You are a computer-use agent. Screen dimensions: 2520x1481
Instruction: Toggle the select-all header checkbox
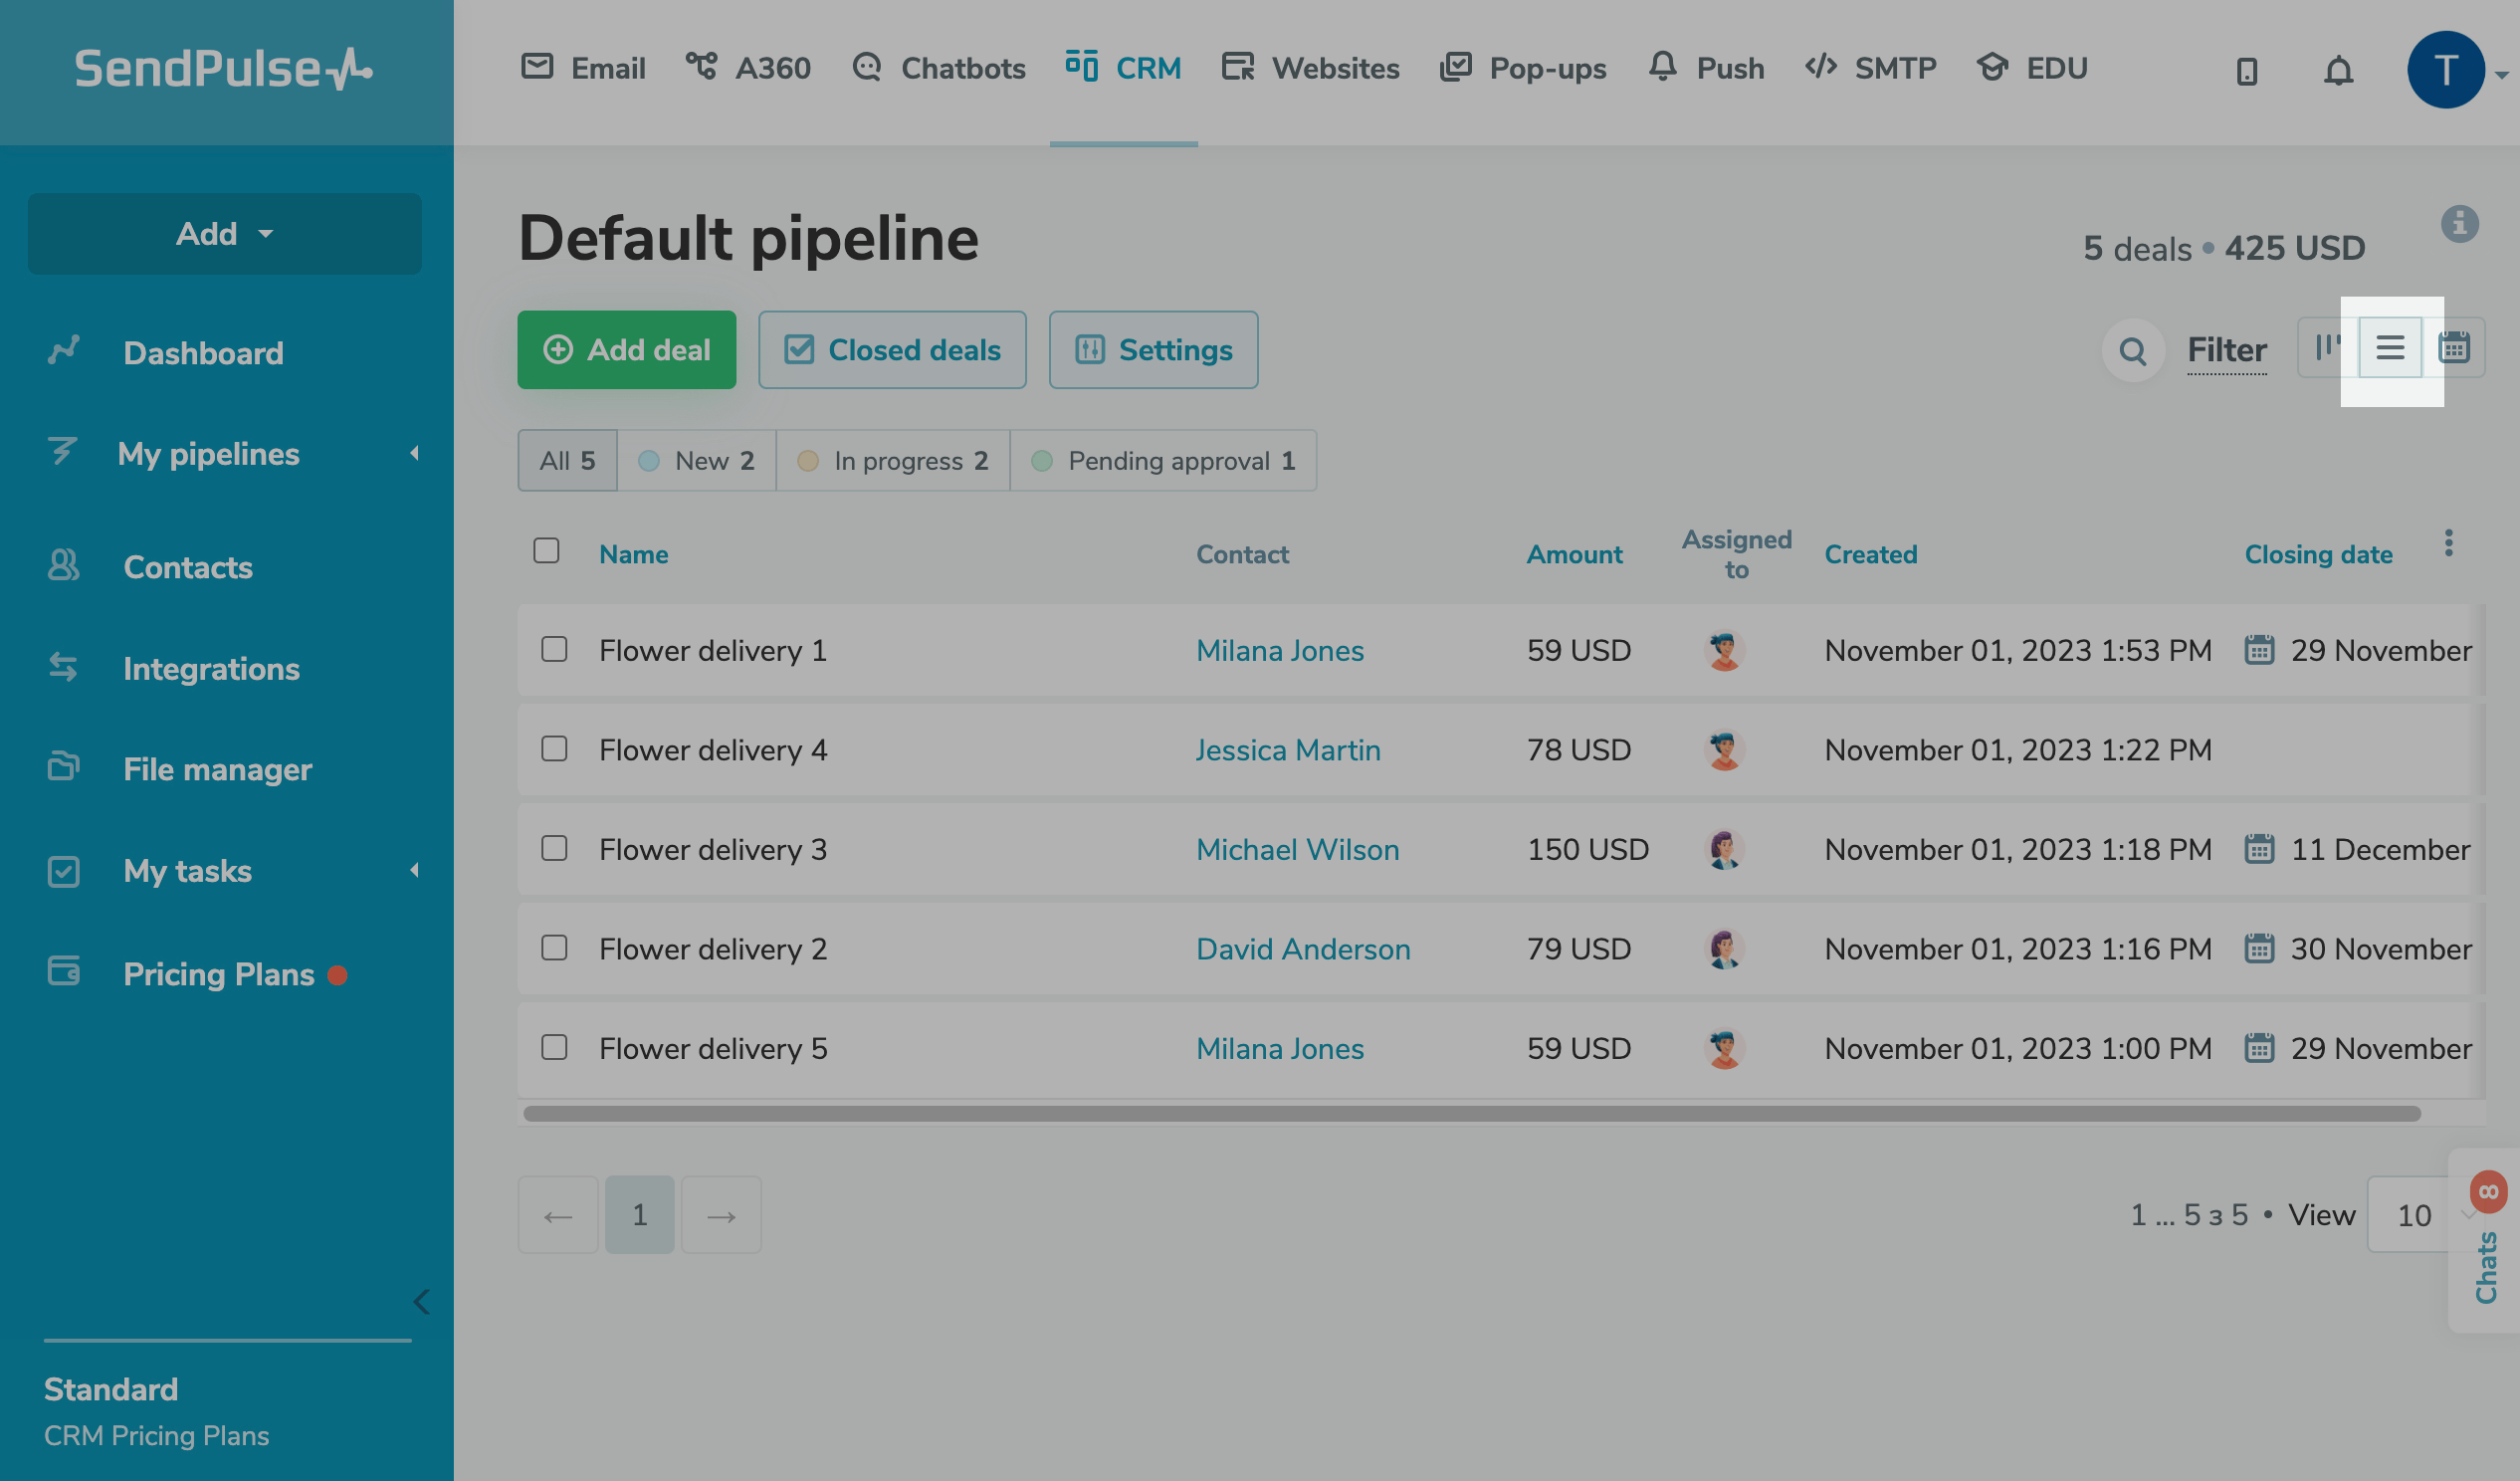546,551
